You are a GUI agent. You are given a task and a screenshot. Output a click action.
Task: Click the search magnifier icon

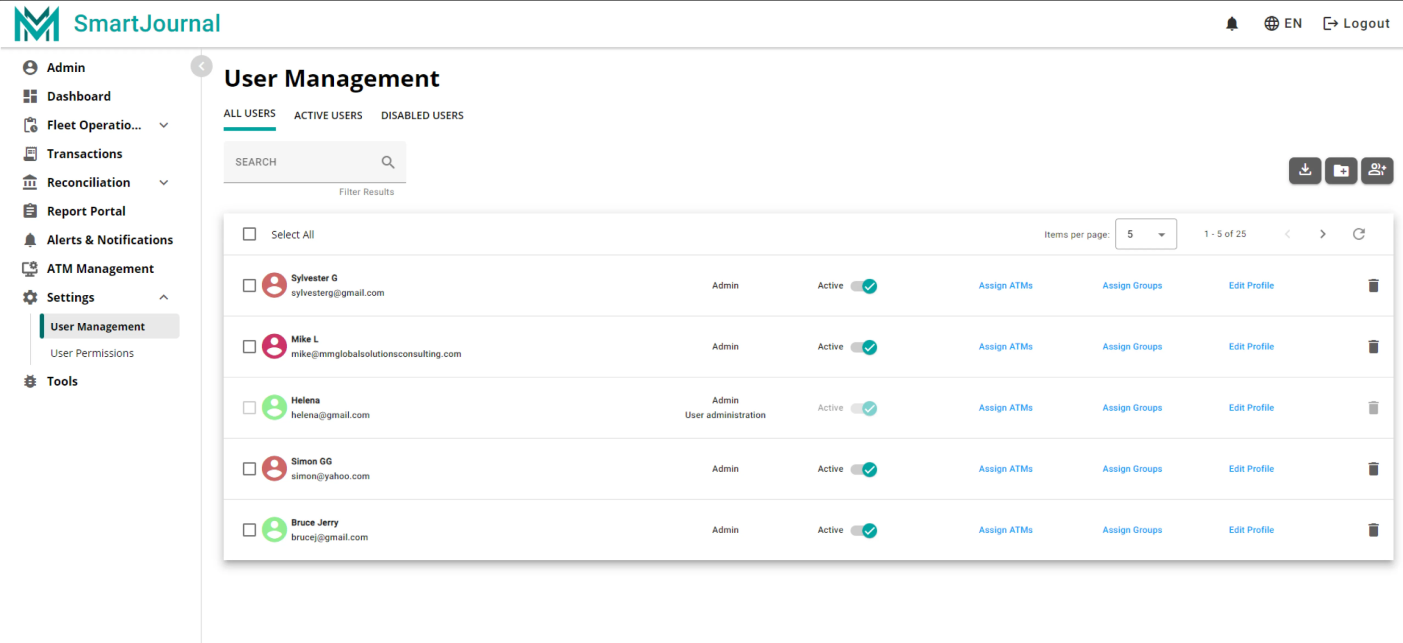(388, 162)
